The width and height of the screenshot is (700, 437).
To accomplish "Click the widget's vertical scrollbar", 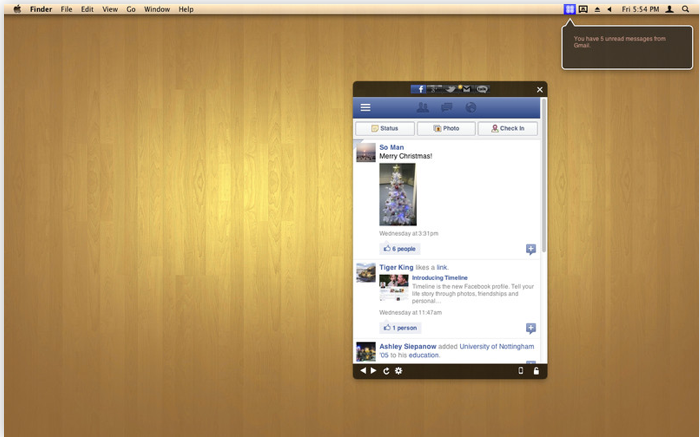I will [x=544, y=175].
